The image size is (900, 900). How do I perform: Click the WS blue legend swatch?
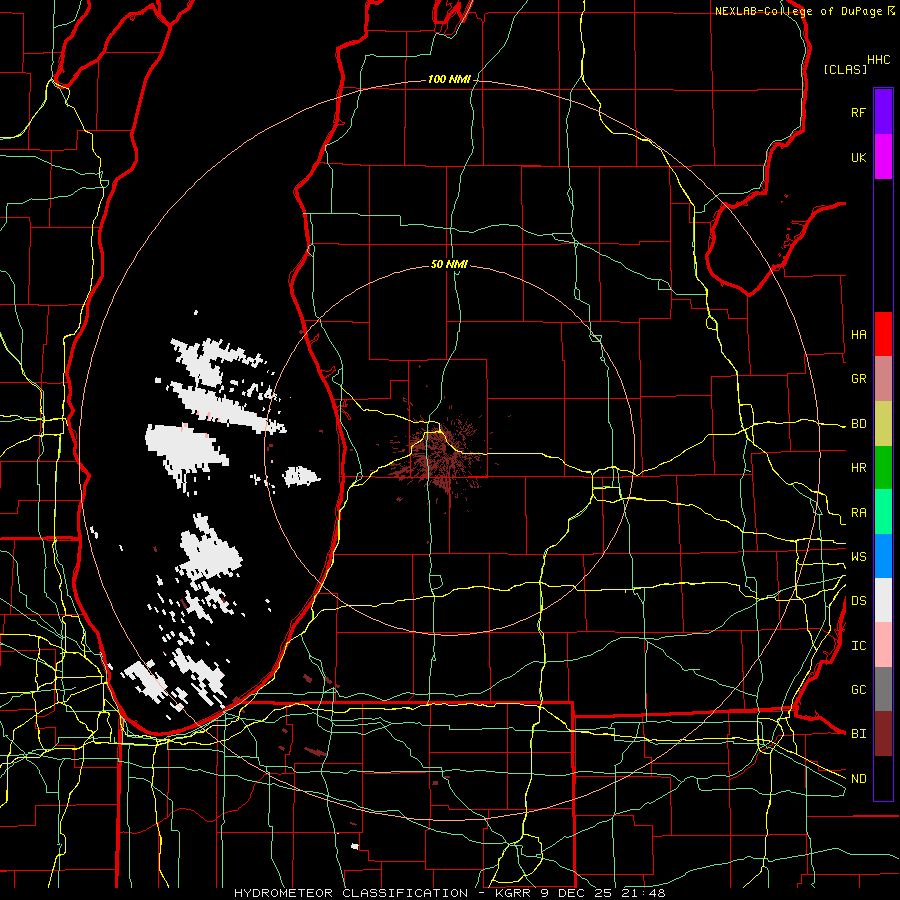[x=883, y=556]
